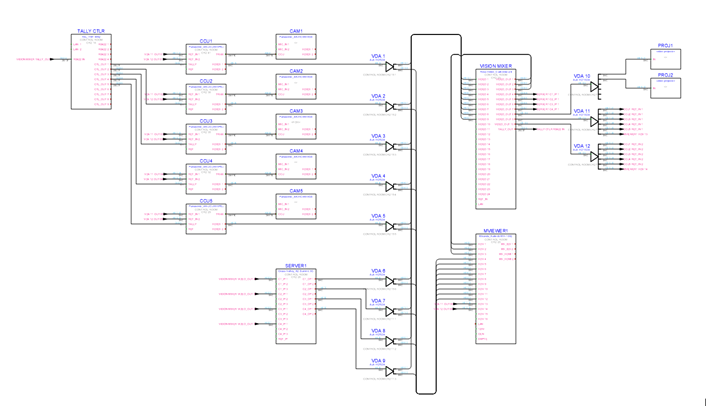Click the VDA 1 amplifier triangle symbol
706x406 pixels.
tap(396, 67)
